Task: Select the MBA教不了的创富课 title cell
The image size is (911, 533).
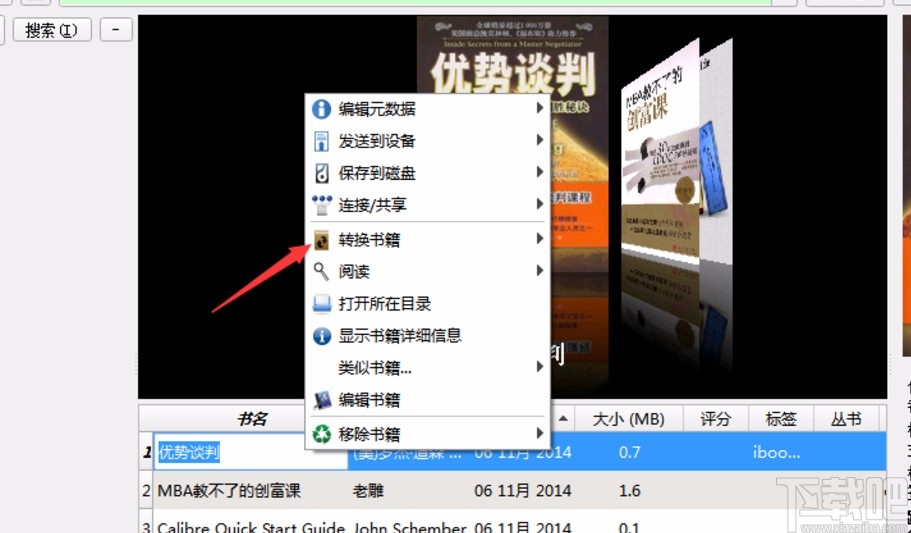Action: [251, 490]
